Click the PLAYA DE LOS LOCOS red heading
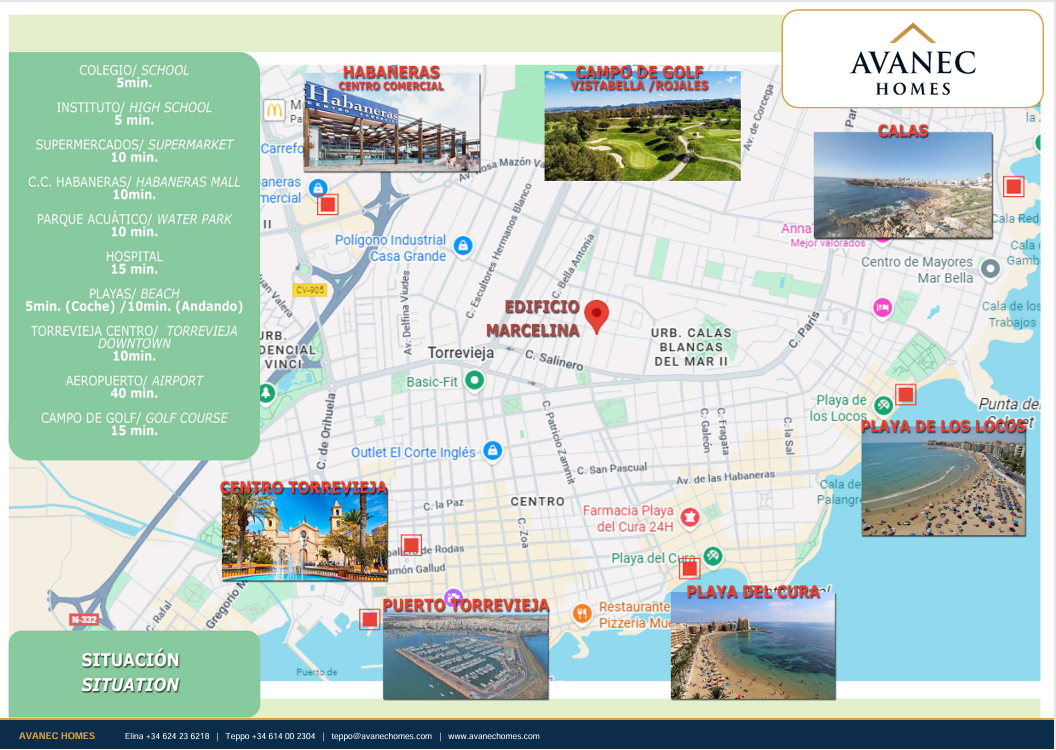The image size is (1056, 750). (x=944, y=426)
